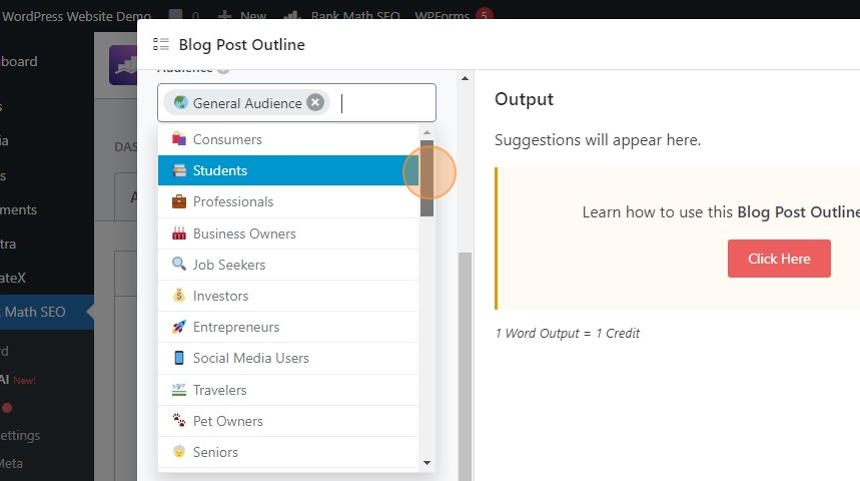Select Consumers from audience list
This screenshot has width=860, height=481.
(x=288, y=139)
